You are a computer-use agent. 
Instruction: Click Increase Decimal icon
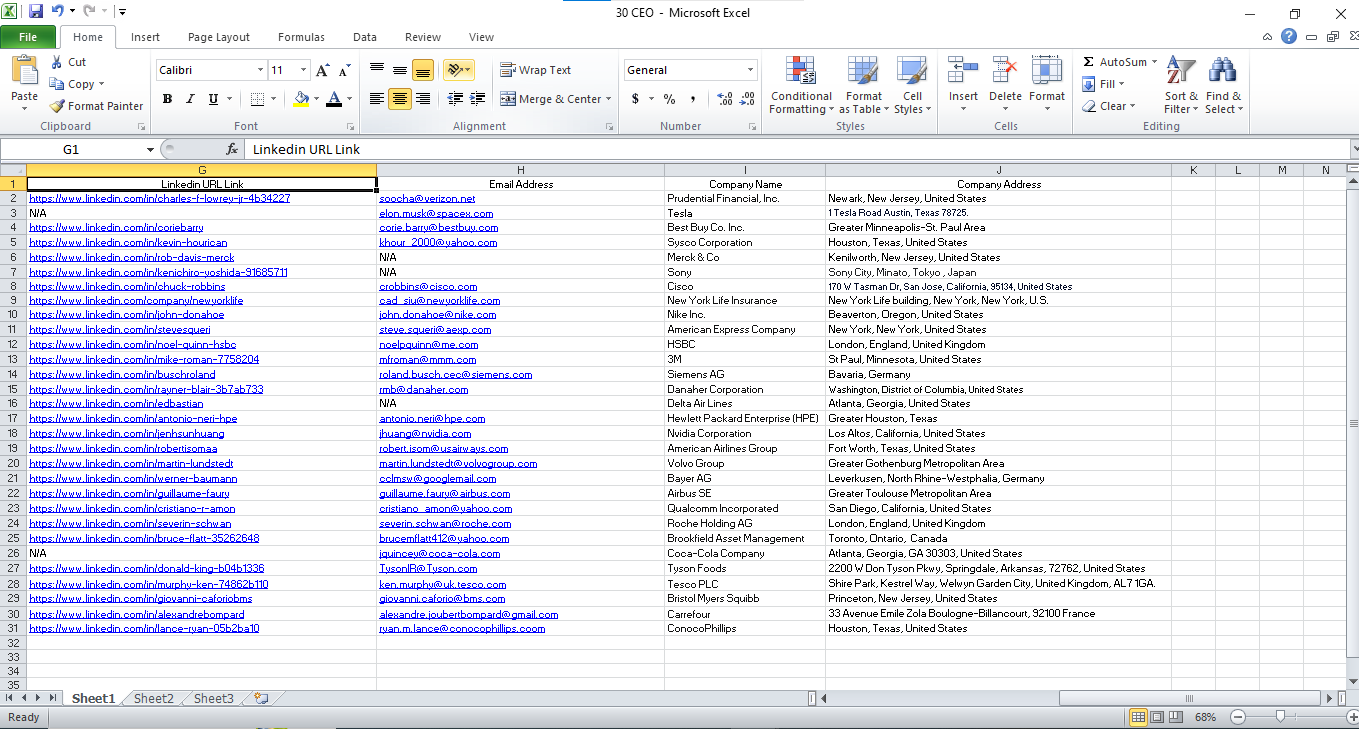tap(723, 99)
